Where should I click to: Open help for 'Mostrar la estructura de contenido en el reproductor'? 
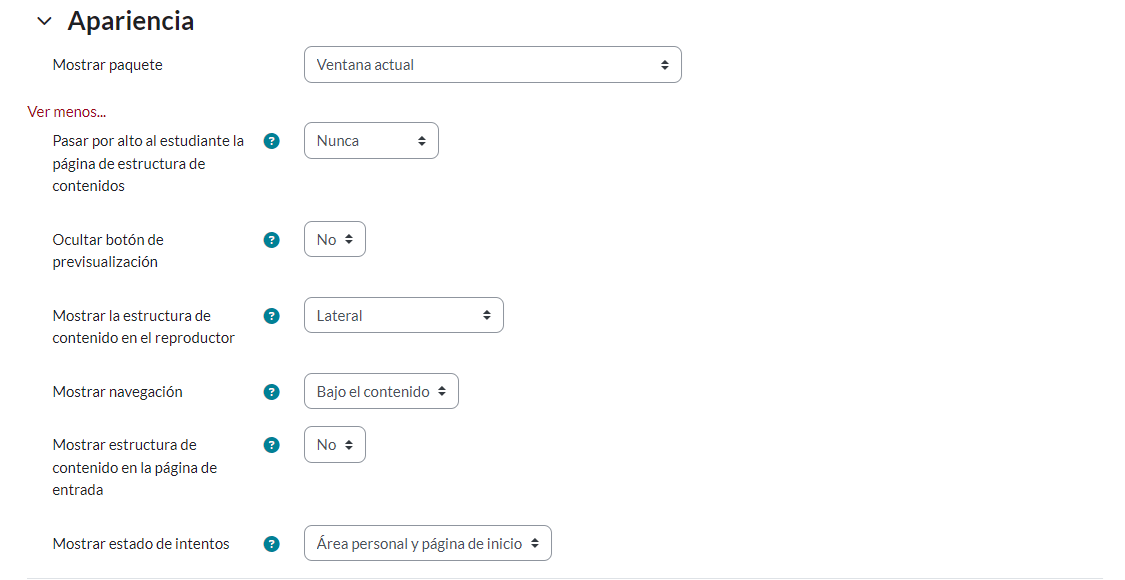tap(271, 315)
